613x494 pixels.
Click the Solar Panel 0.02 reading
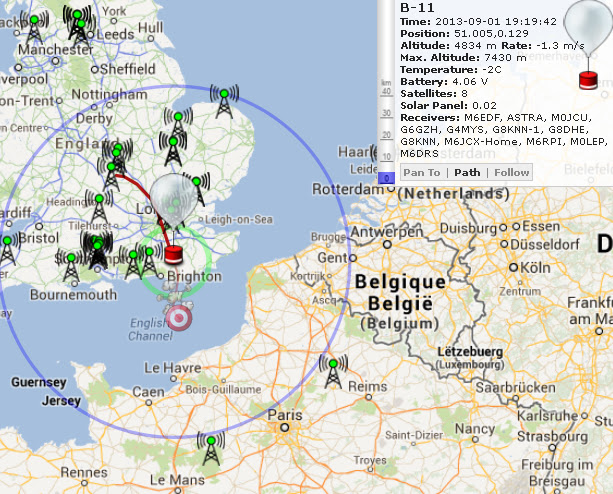[x=448, y=106]
